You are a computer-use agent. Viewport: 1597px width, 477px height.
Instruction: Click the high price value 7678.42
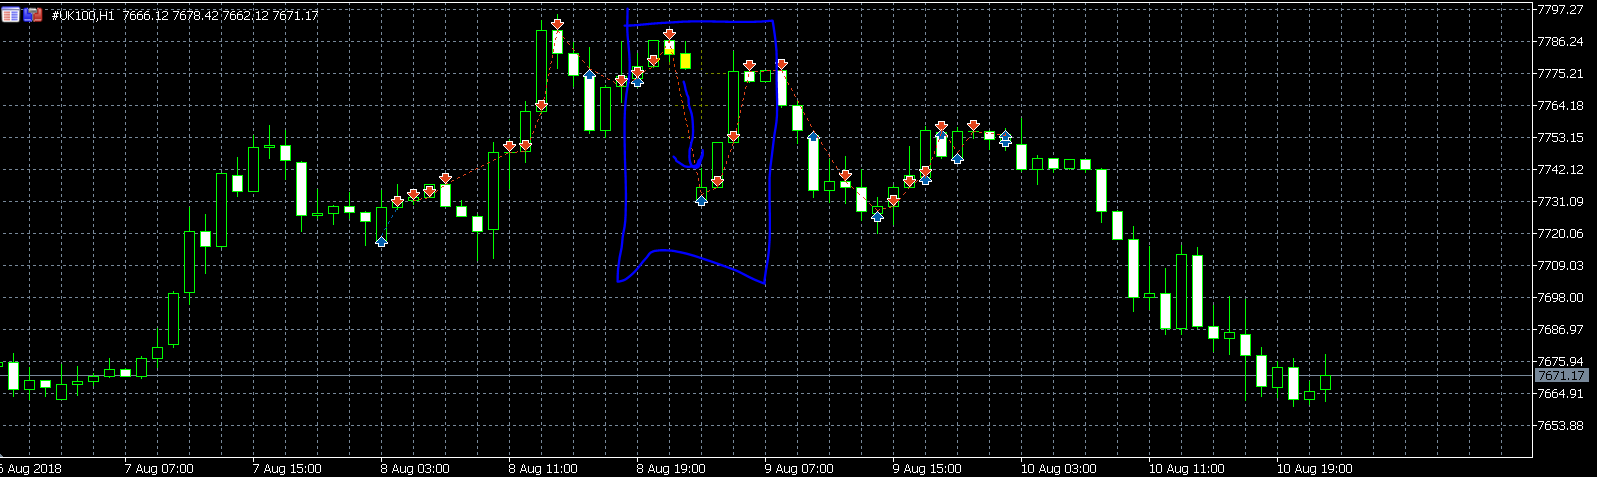point(195,16)
